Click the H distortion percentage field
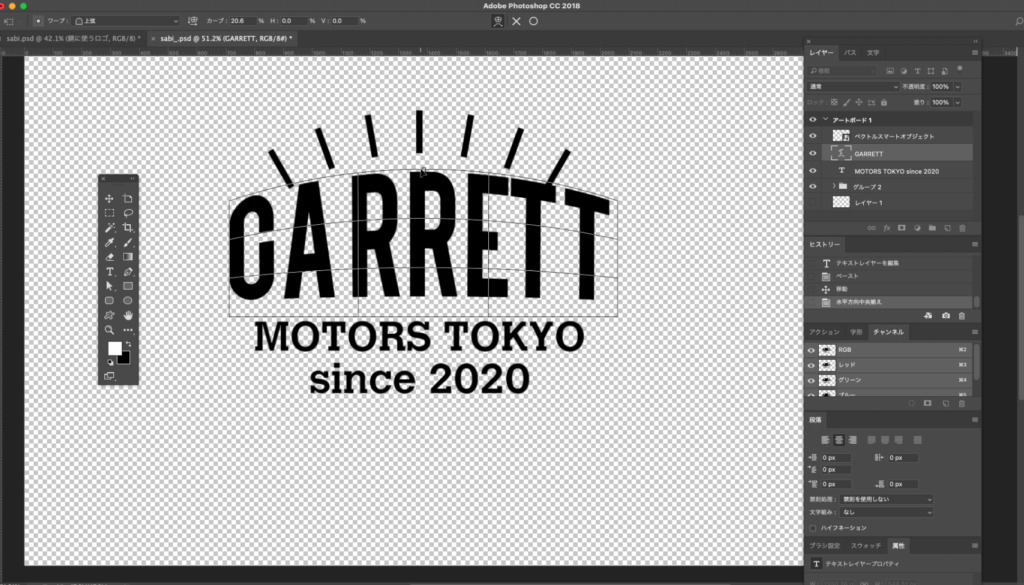Viewport: 1024px width, 585px height. pos(294,21)
